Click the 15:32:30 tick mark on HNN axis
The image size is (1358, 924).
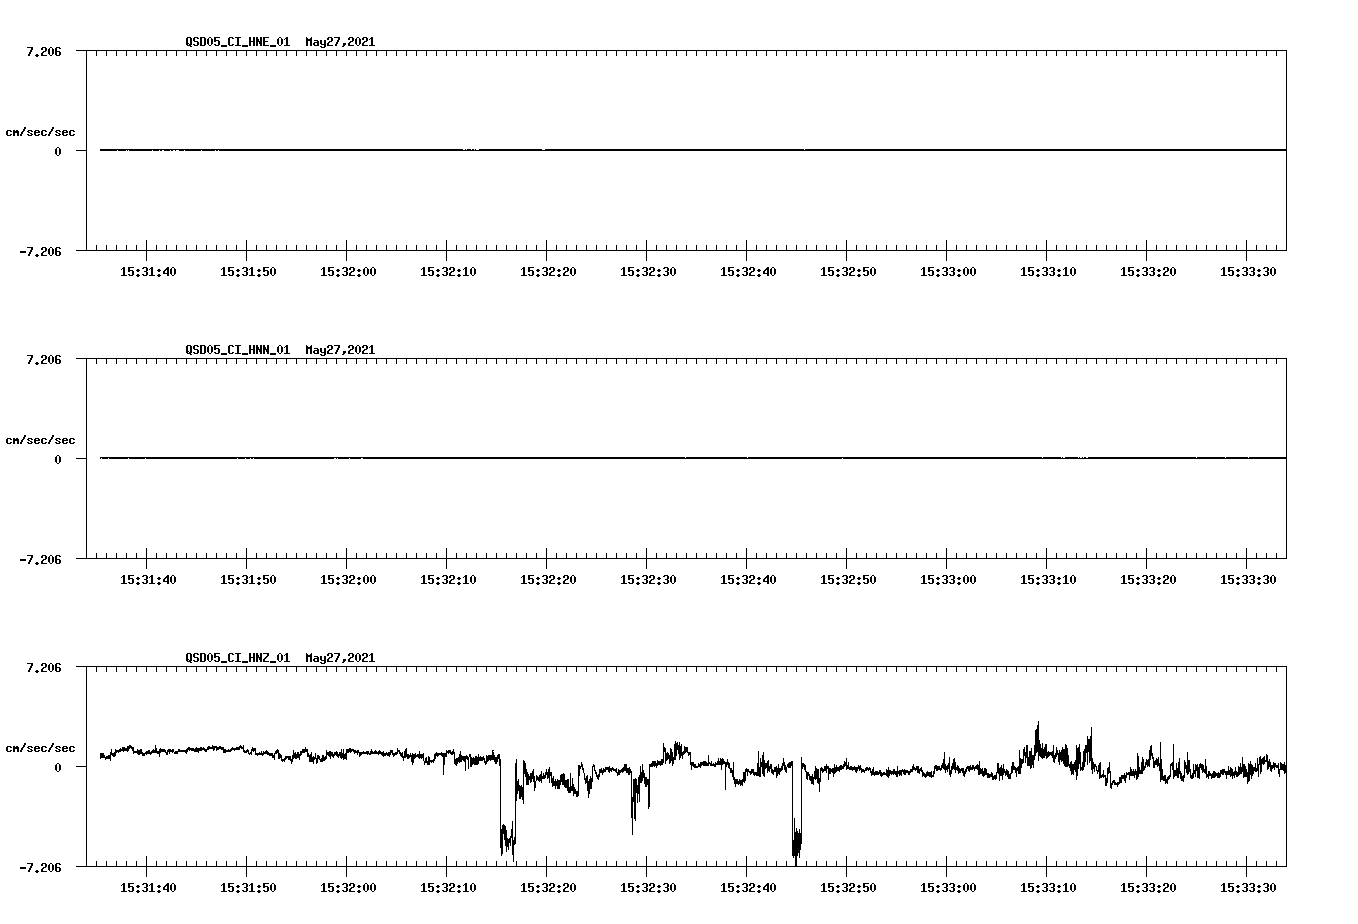[648, 560]
